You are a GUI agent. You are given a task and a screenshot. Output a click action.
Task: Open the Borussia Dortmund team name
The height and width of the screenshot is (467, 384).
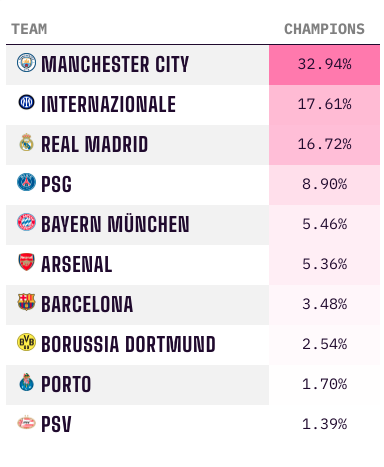[128, 344]
